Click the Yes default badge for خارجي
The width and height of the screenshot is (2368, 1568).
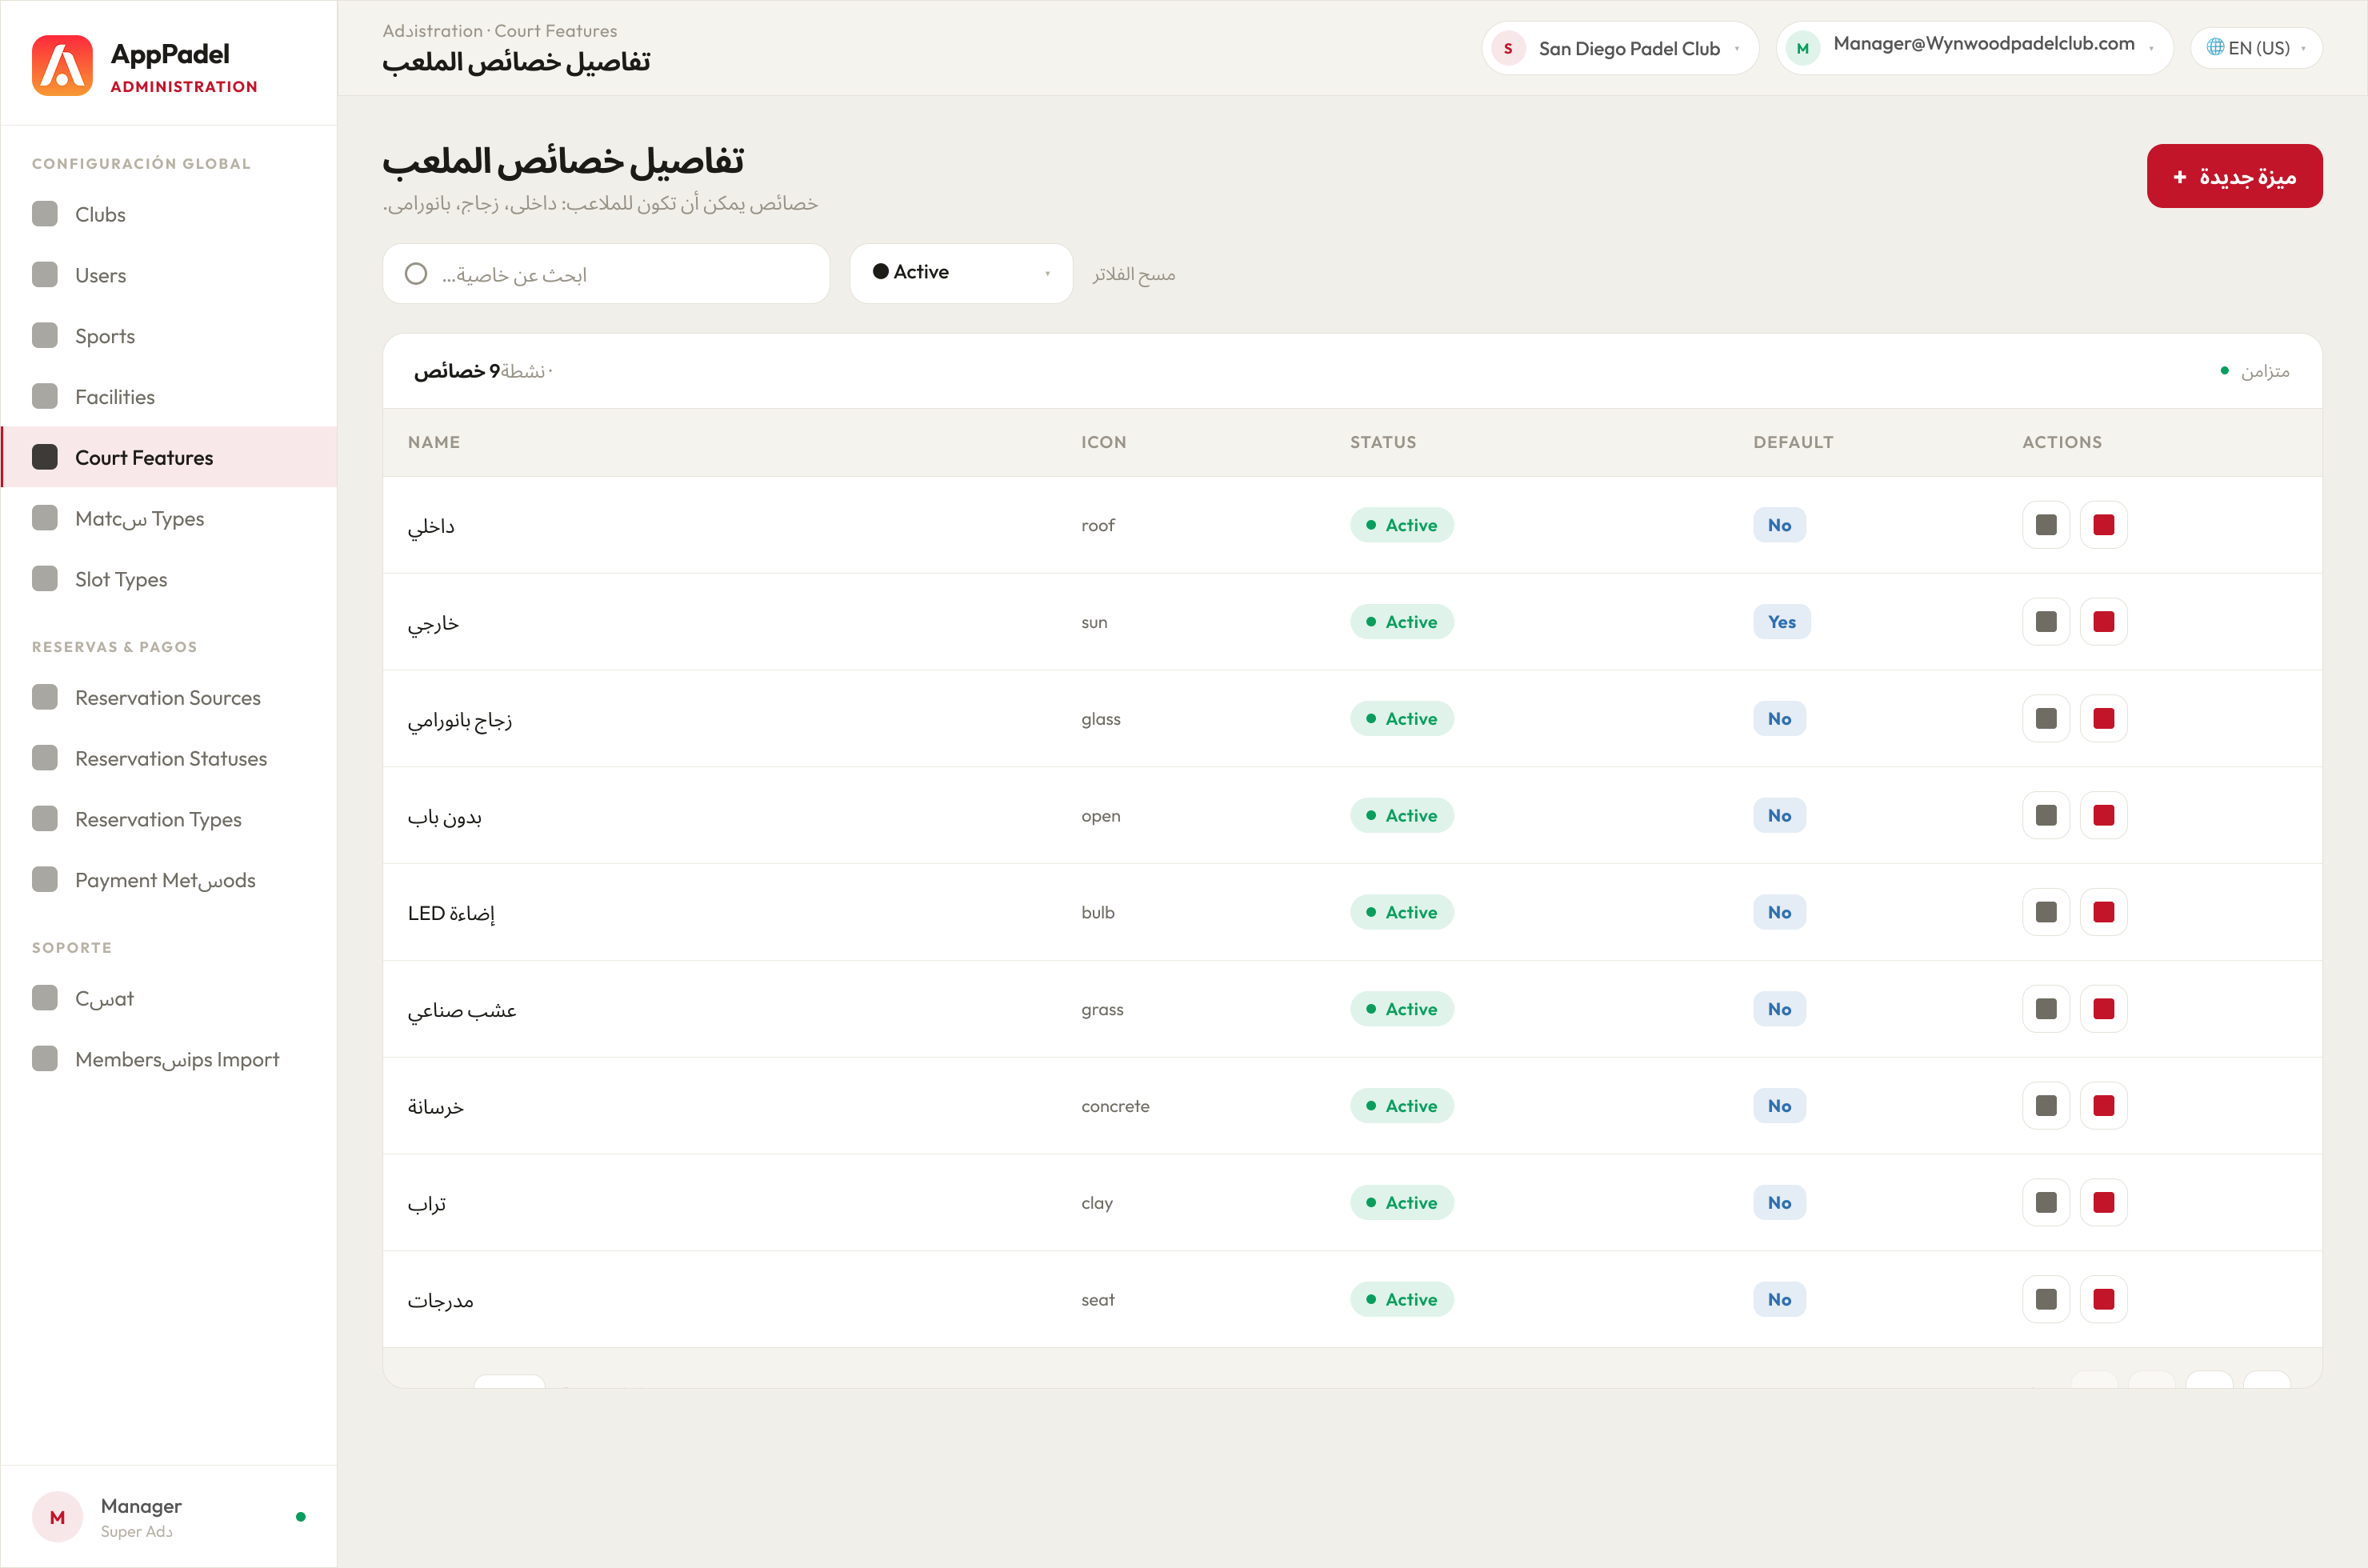click(x=1782, y=622)
